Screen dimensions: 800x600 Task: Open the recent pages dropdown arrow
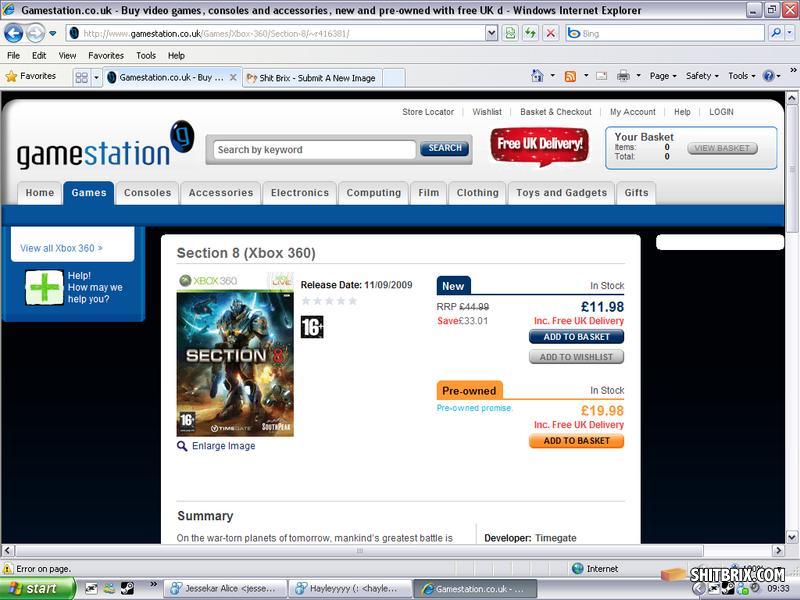(53, 34)
